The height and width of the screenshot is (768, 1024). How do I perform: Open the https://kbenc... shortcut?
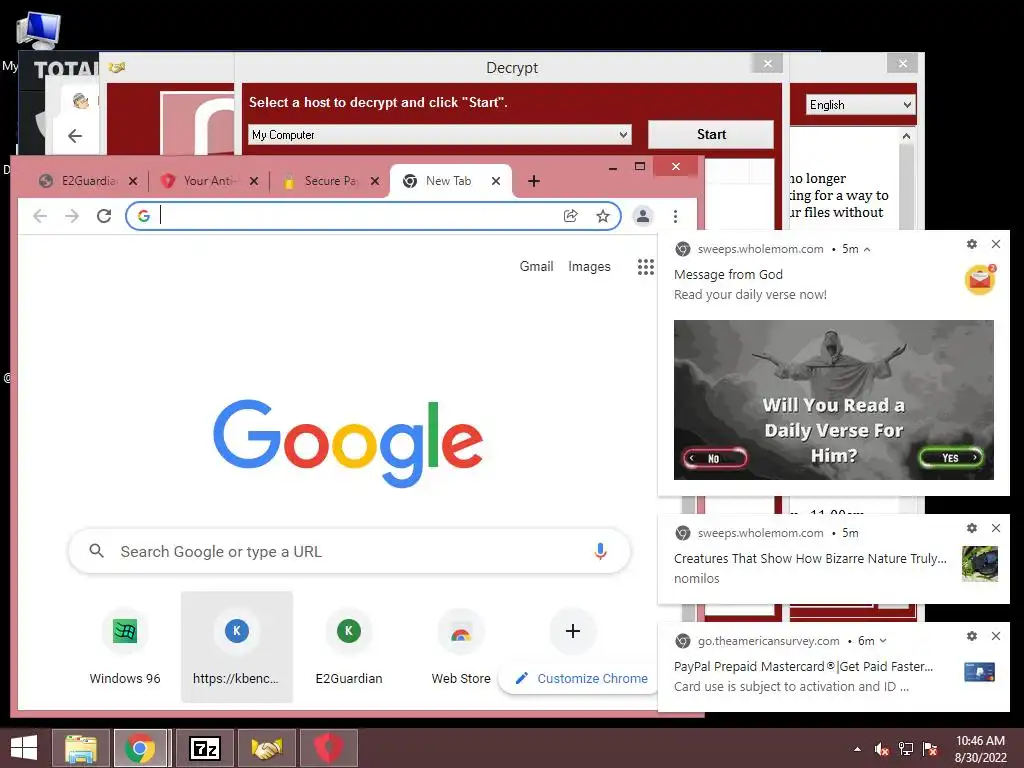point(236,647)
